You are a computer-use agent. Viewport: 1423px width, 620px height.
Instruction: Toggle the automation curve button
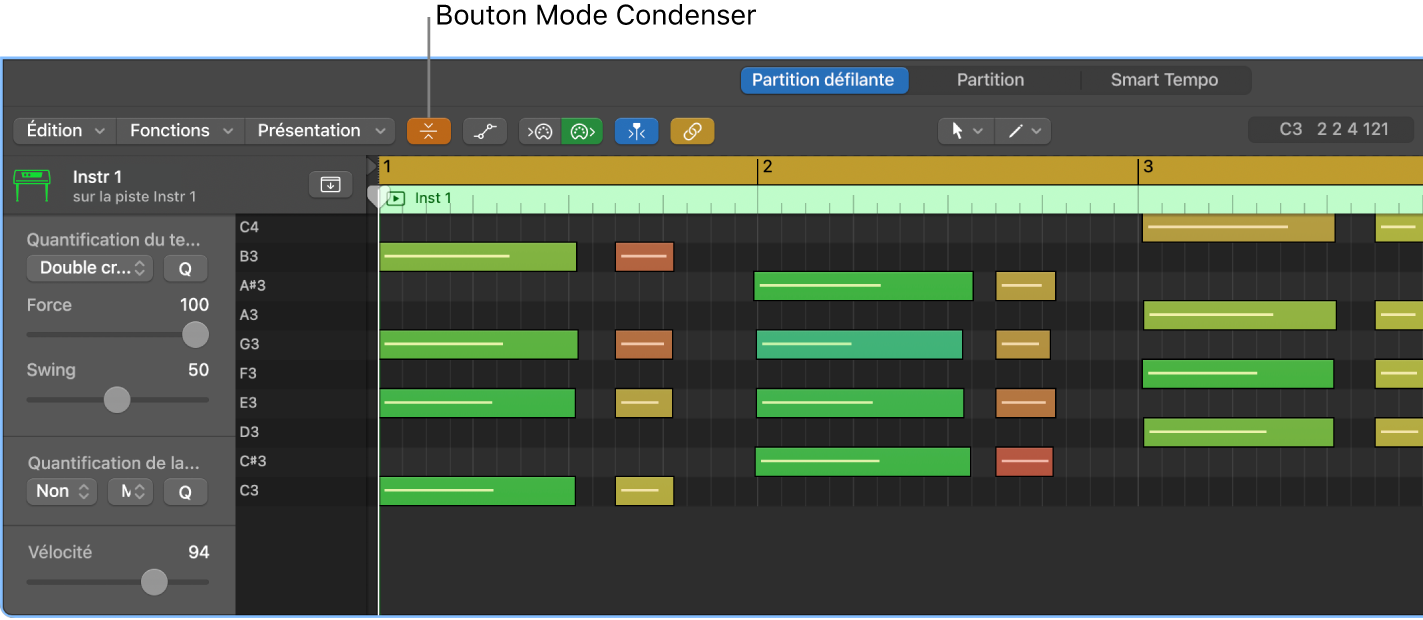pos(485,131)
